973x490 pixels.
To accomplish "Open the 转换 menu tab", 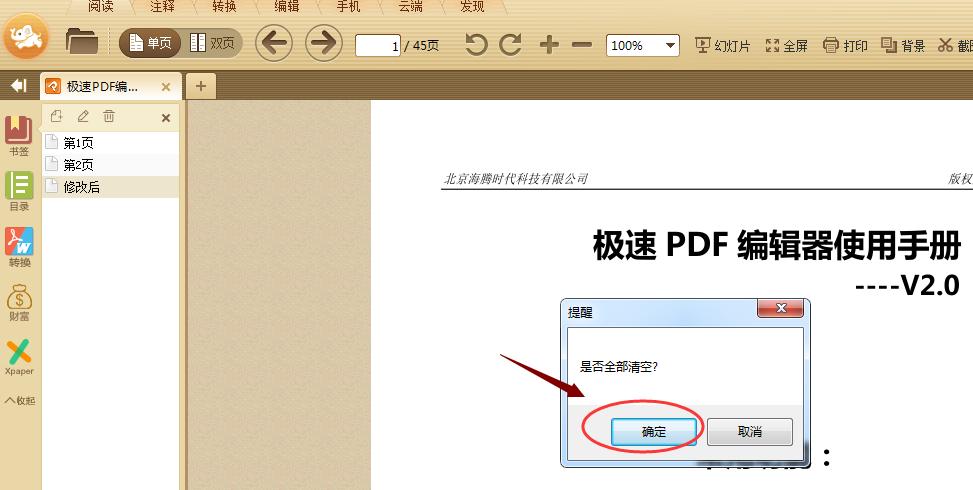I will click(x=225, y=7).
